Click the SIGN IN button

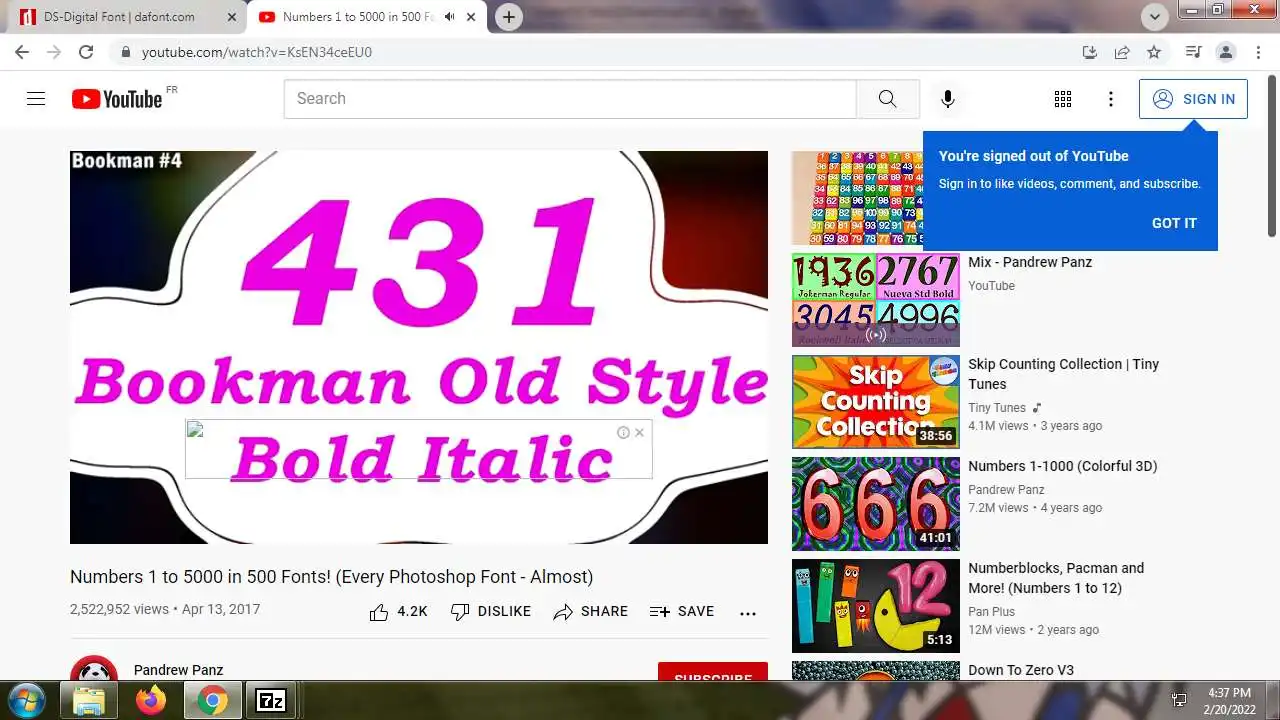point(1193,99)
